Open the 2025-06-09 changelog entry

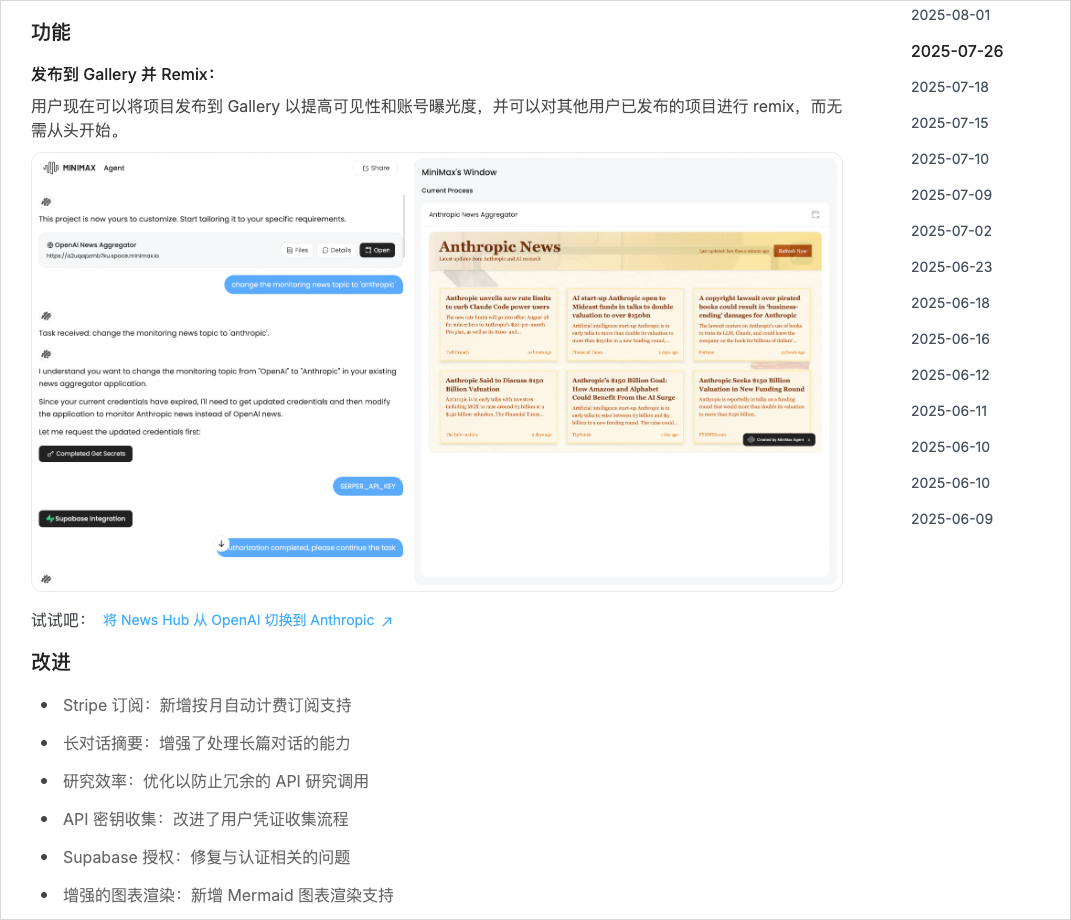(x=950, y=519)
